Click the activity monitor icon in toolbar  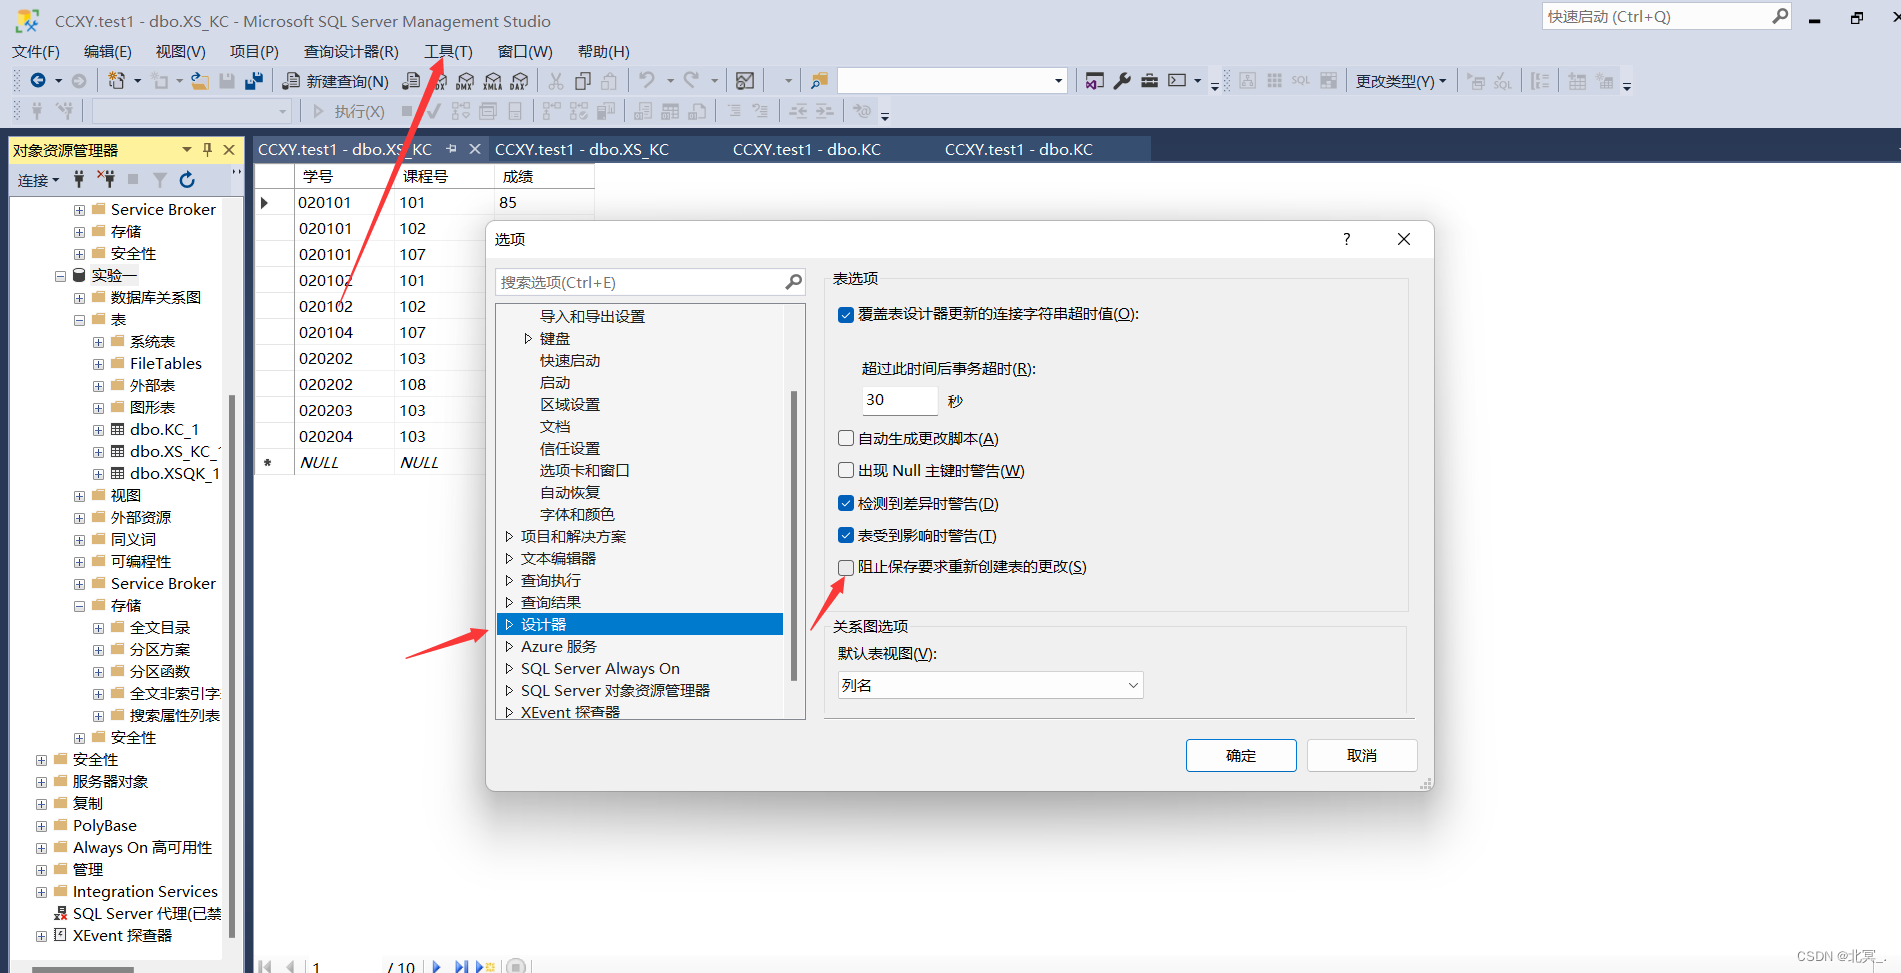point(745,81)
